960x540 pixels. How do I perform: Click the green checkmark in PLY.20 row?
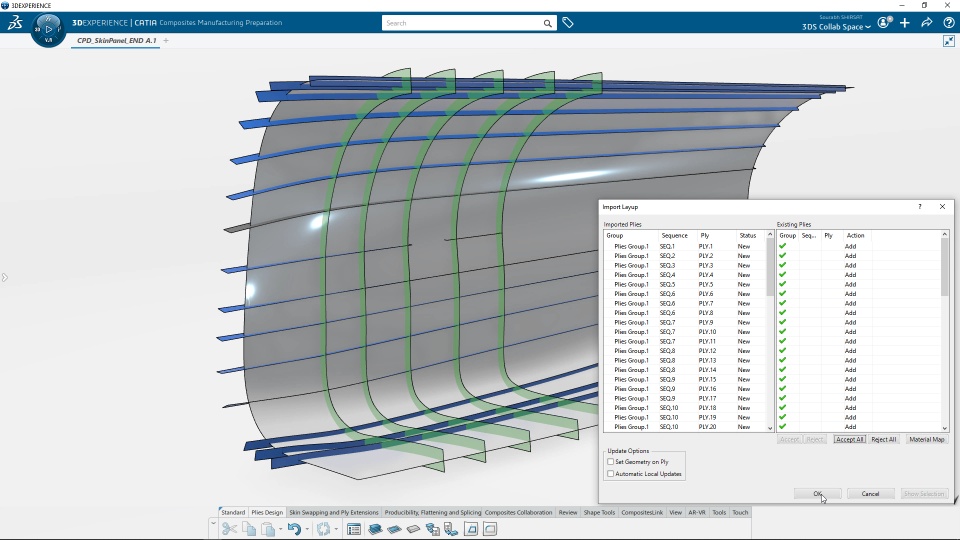pyautogui.click(x=782, y=427)
